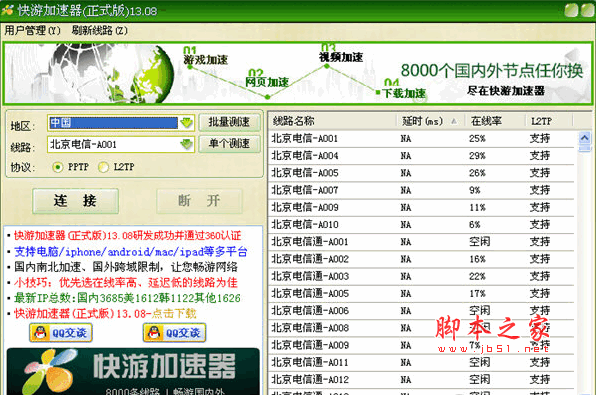Minimize the window with the left title-bar button
Viewport: 596px width, 395px height.
(571, 10)
